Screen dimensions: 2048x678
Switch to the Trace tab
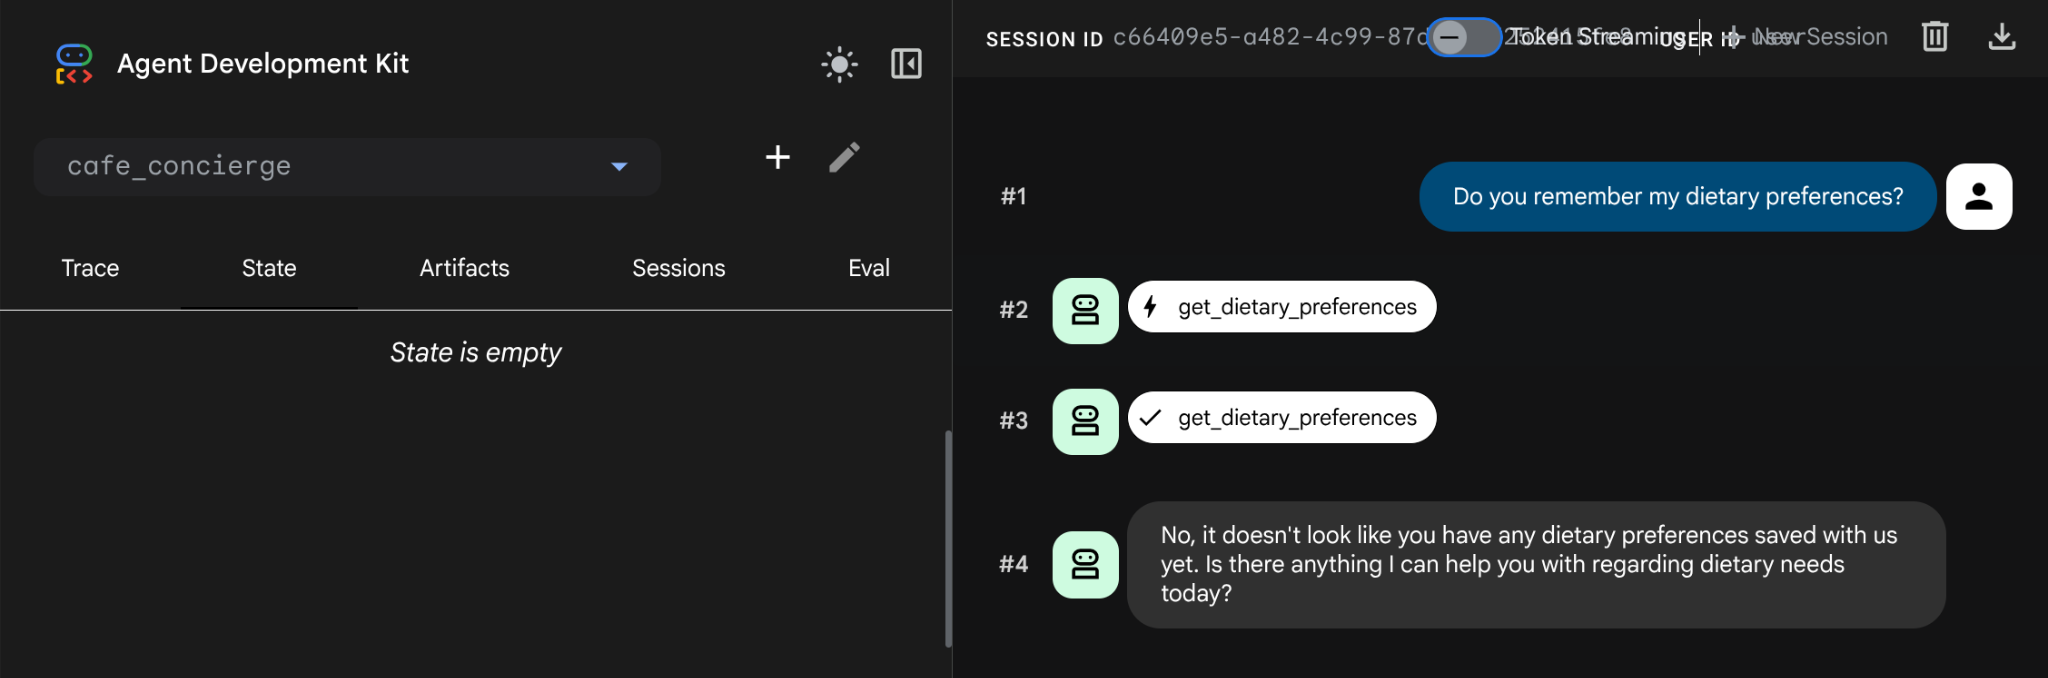pos(90,268)
